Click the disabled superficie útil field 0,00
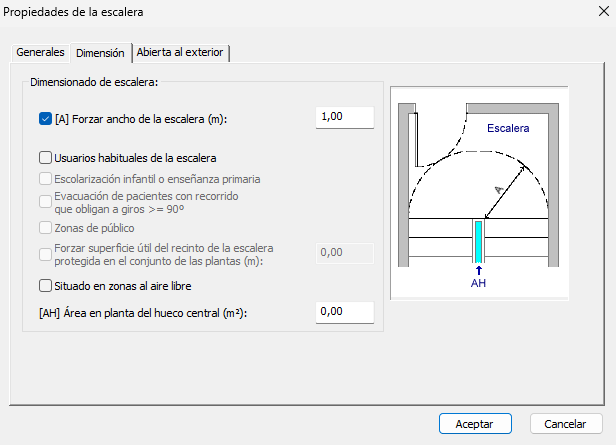This screenshot has width=616, height=445. click(x=344, y=252)
